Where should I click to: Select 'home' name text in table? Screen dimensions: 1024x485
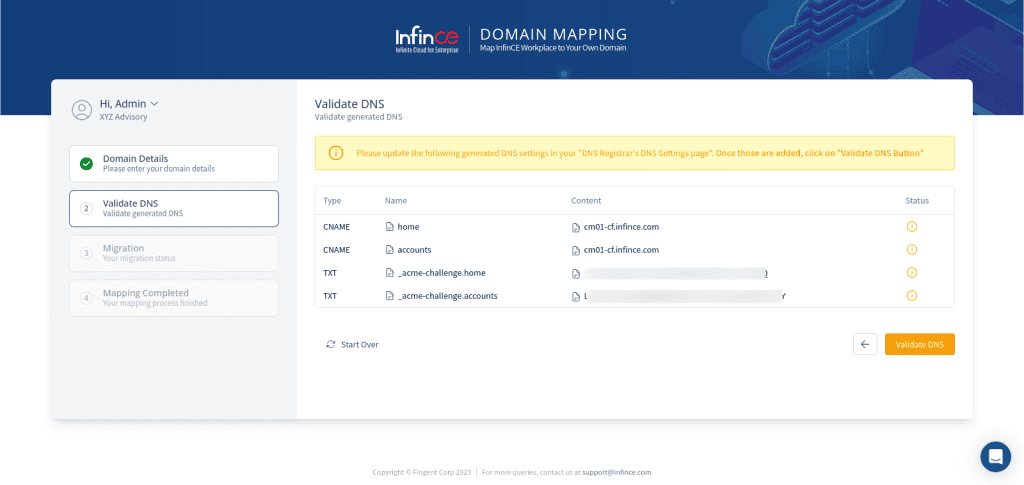[x=408, y=227]
